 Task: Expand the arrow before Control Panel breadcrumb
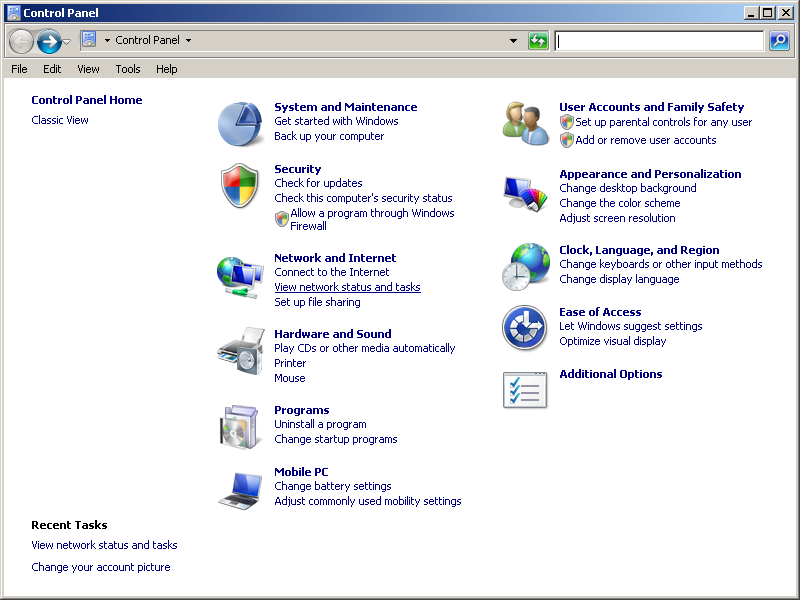click(107, 40)
